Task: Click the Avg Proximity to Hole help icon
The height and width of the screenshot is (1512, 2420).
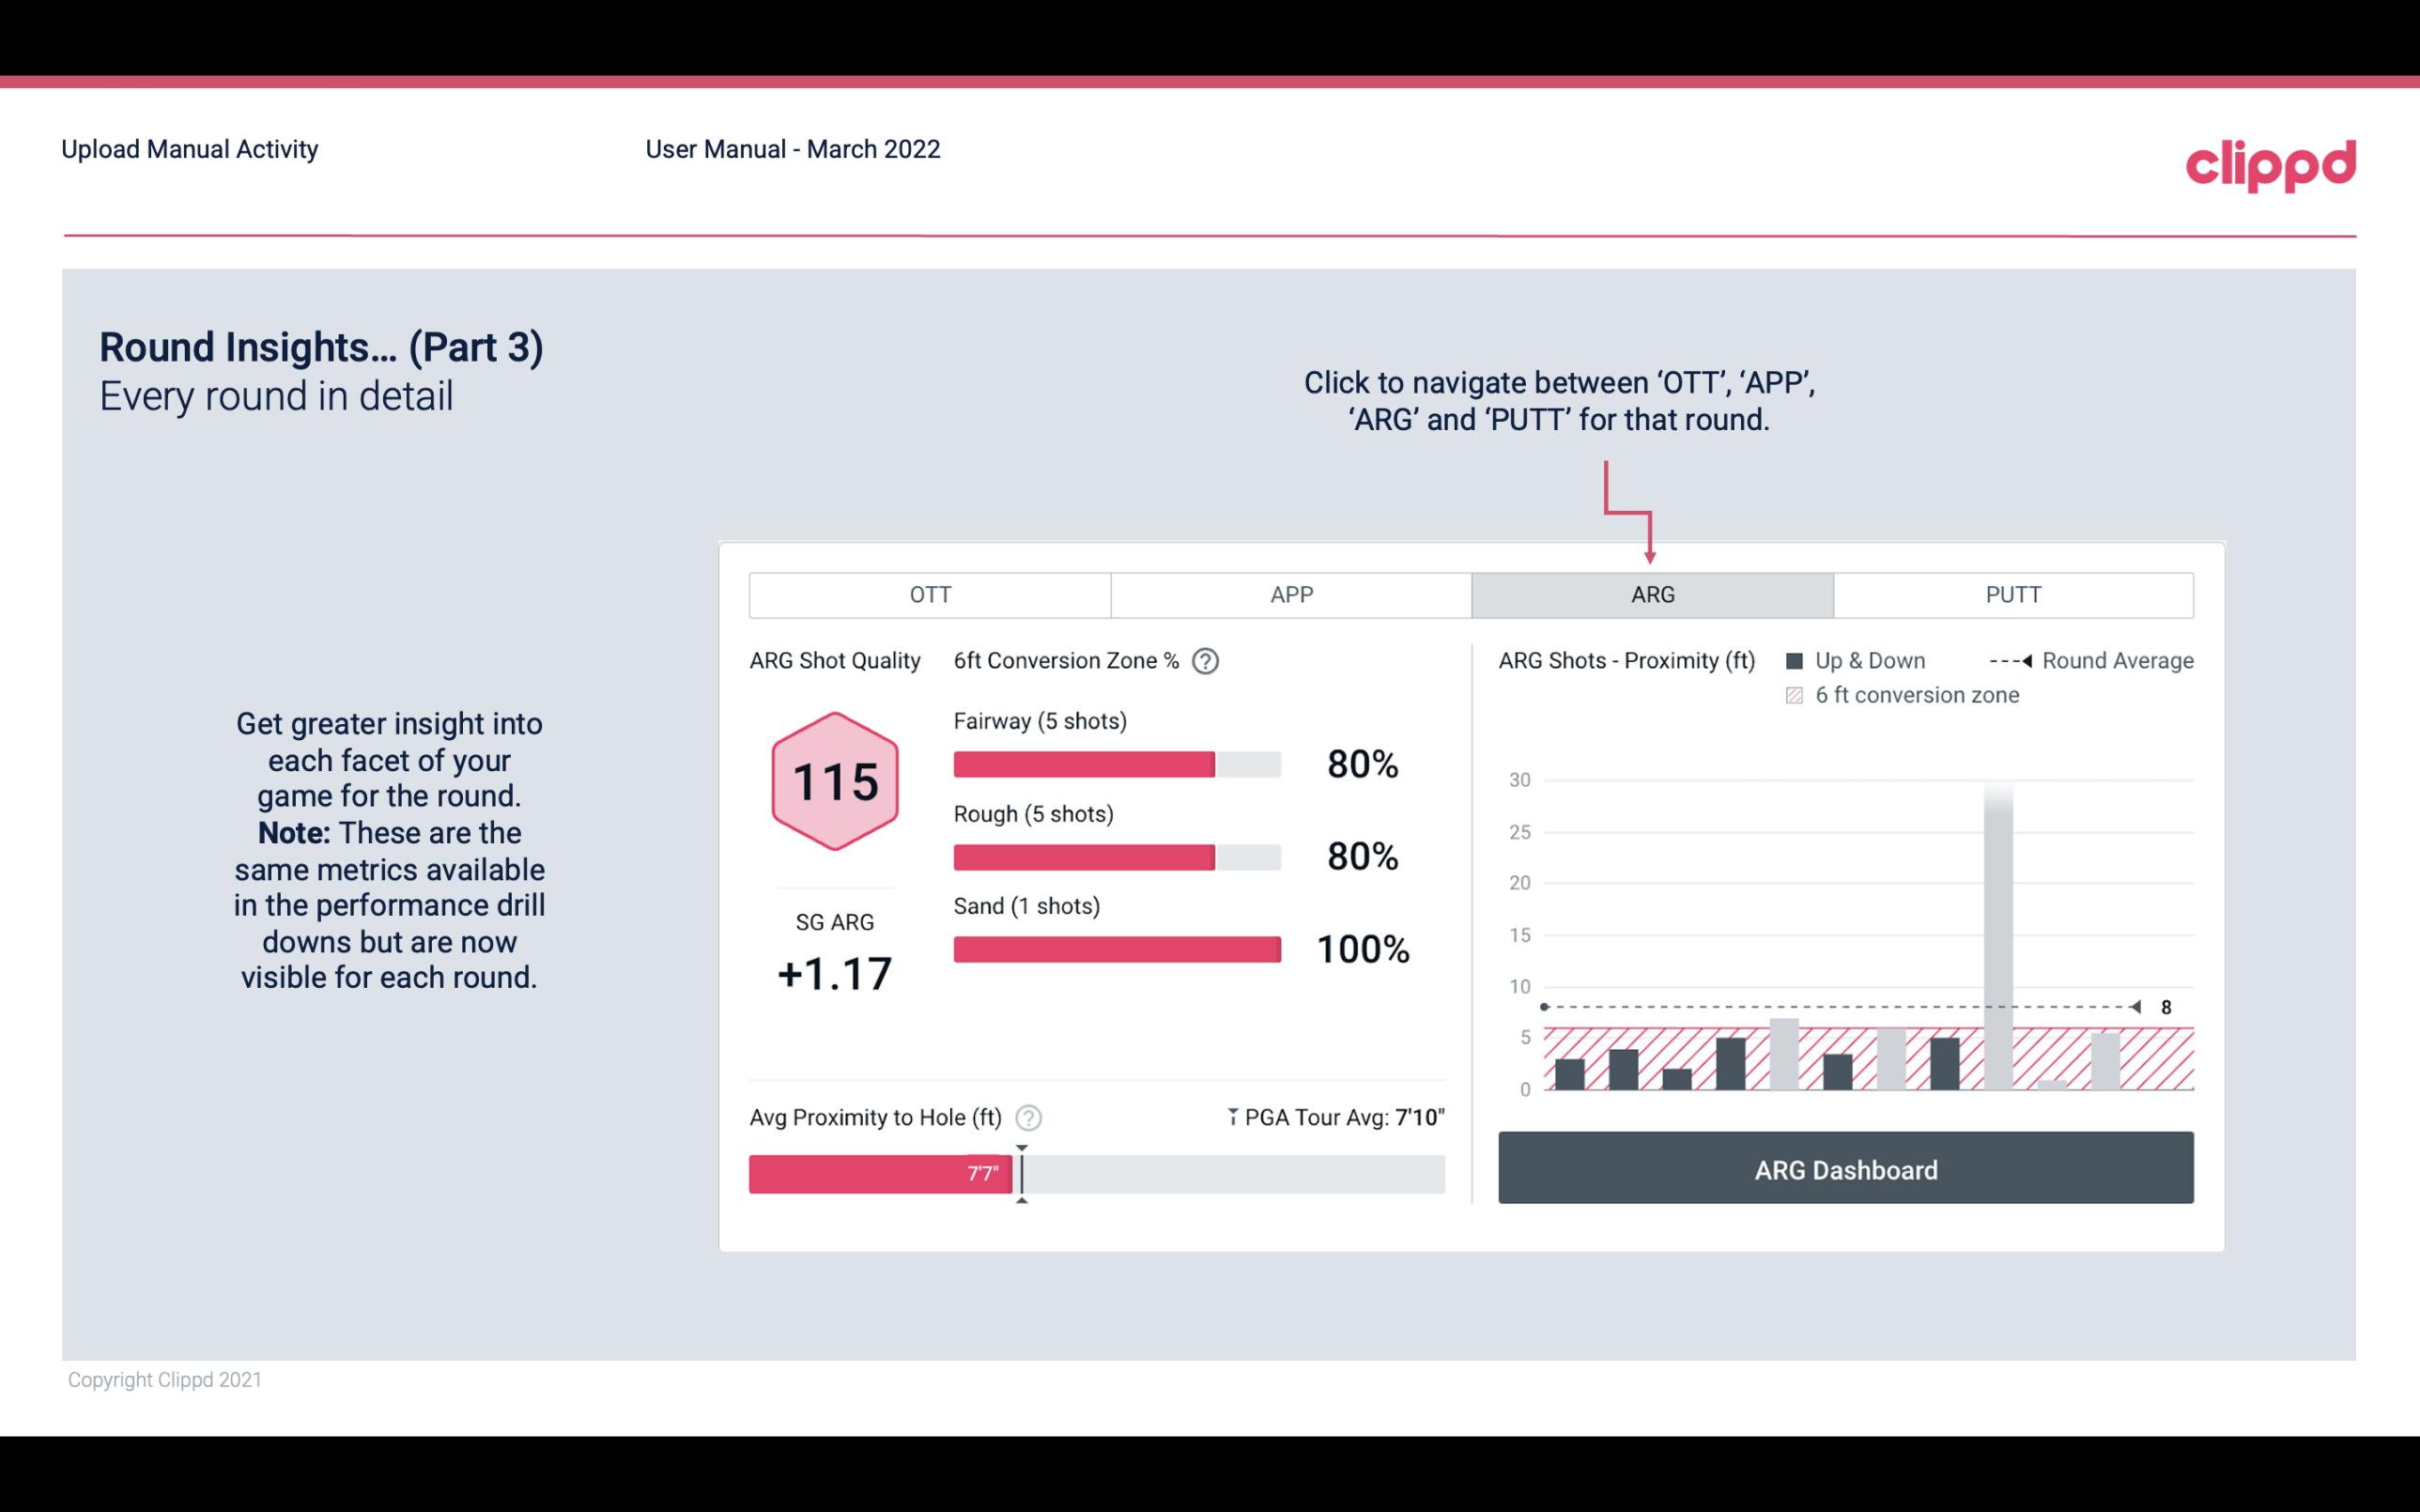Action: tap(1027, 1117)
